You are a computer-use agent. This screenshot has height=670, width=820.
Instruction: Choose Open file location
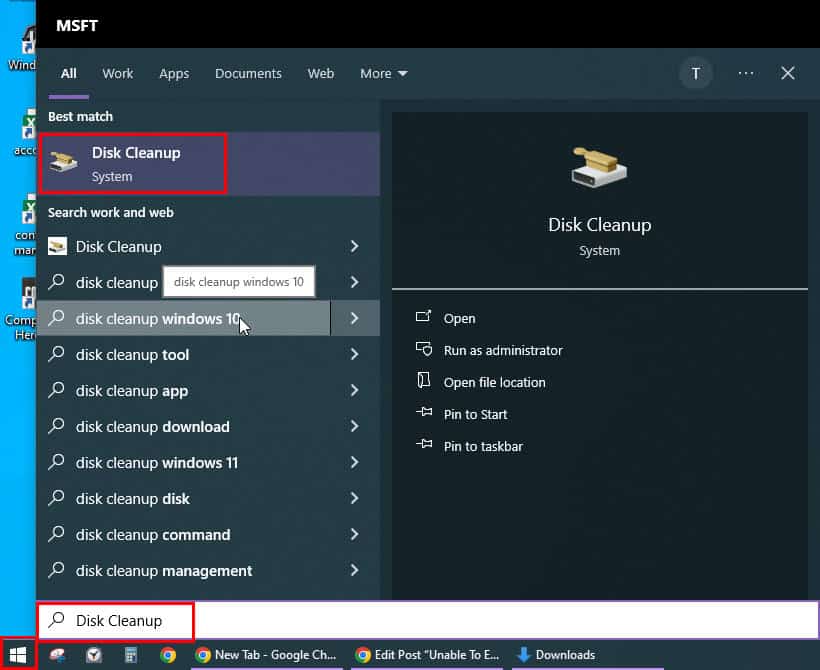pos(494,382)
